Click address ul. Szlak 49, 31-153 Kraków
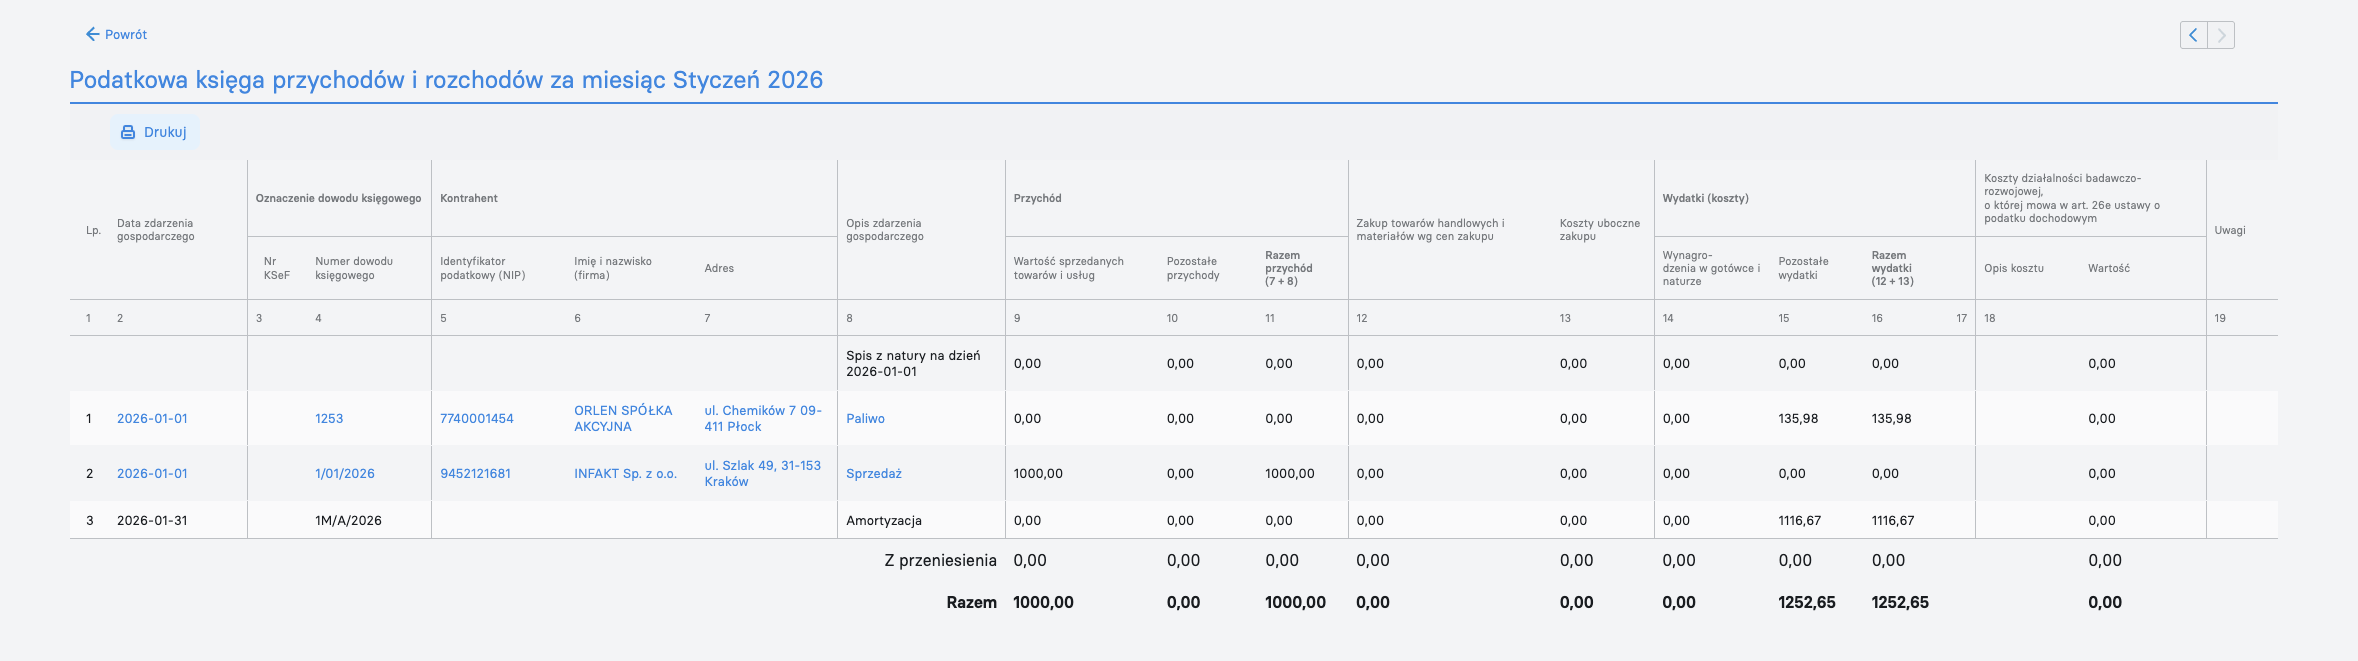 [762, 473]
